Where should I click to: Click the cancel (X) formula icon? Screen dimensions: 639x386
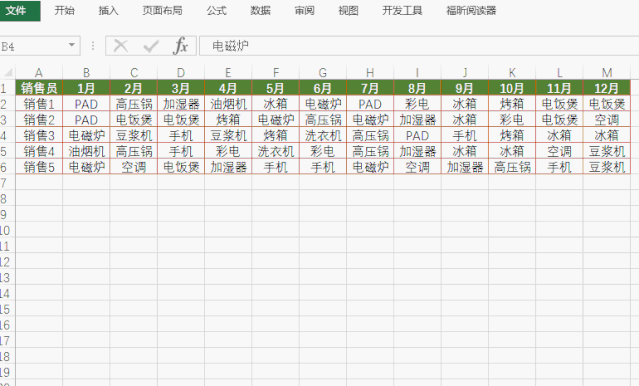click(121, 46)
